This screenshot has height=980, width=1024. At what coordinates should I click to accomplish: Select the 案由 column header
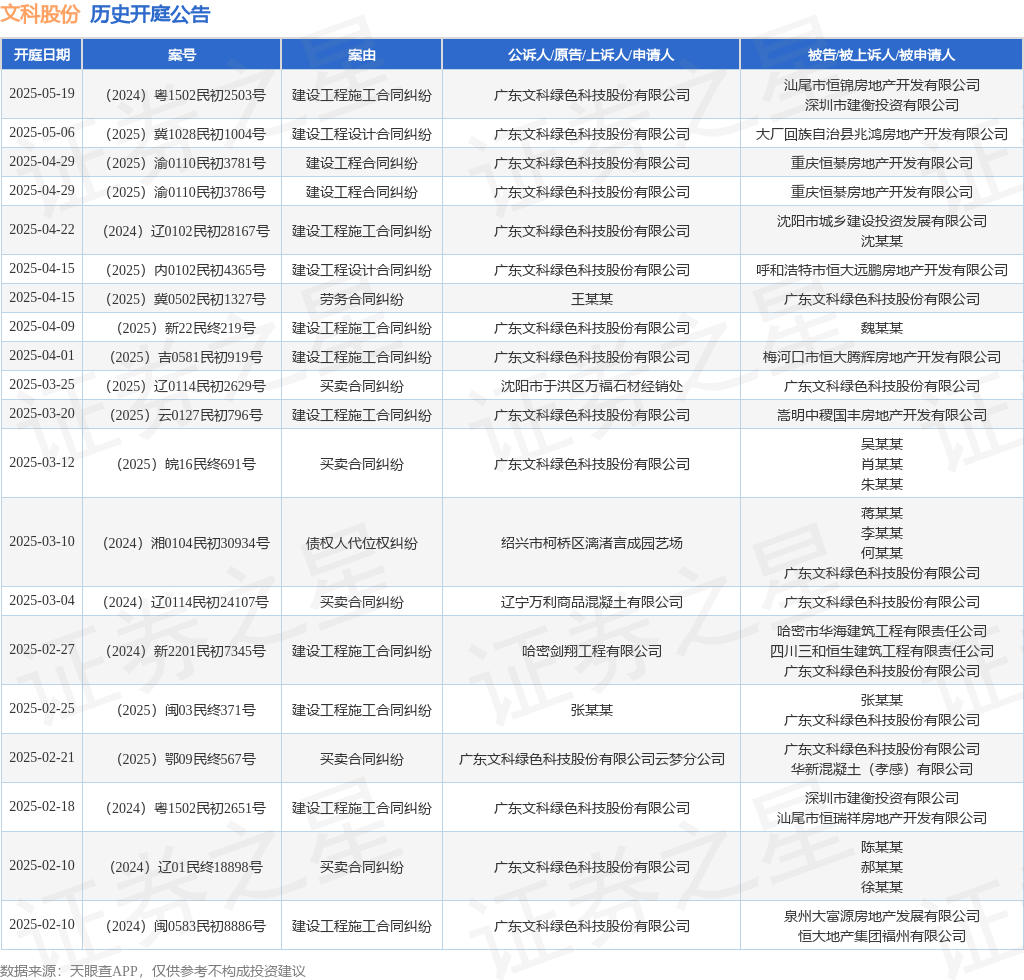(x=362, y=55)
